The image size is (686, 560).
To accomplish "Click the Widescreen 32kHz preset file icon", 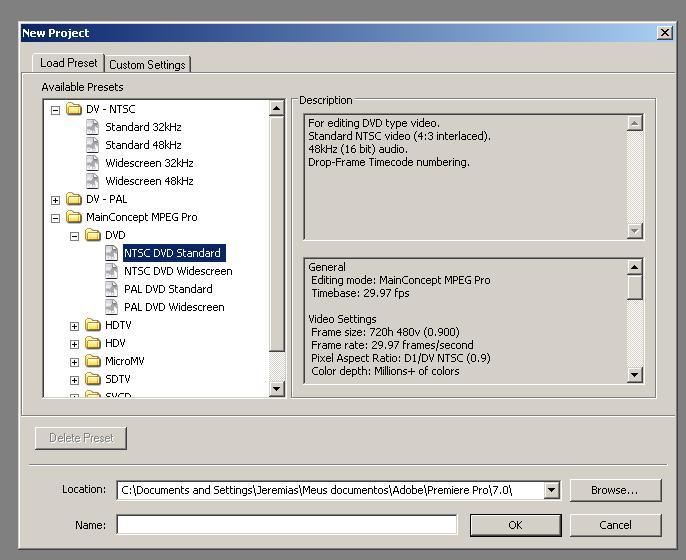I will (92, 163).
